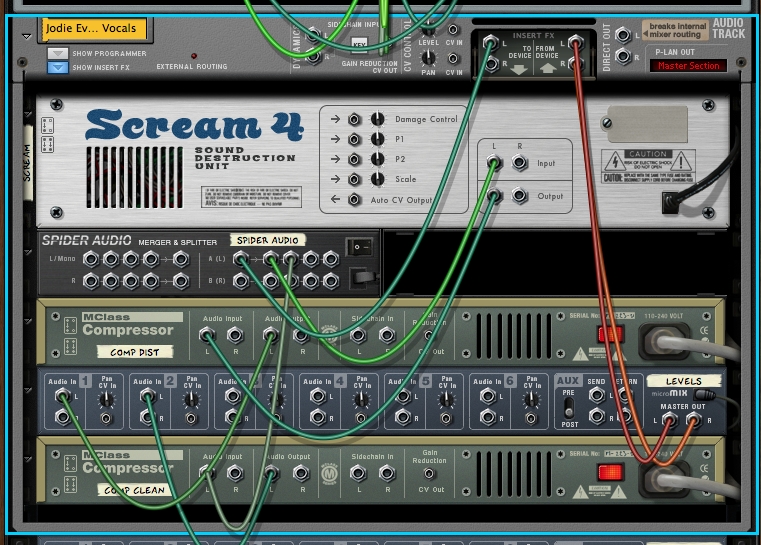The image size is (761, 545).
Task: Click the Direct Out L jack
Action: click(x=623, y=35)
